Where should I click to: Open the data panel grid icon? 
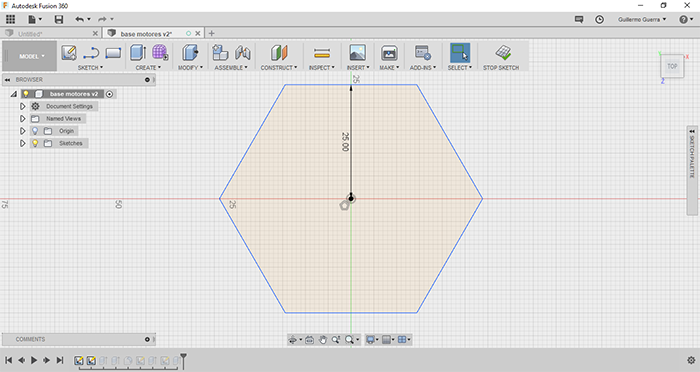pyautogui.click(x=10, y=19)
